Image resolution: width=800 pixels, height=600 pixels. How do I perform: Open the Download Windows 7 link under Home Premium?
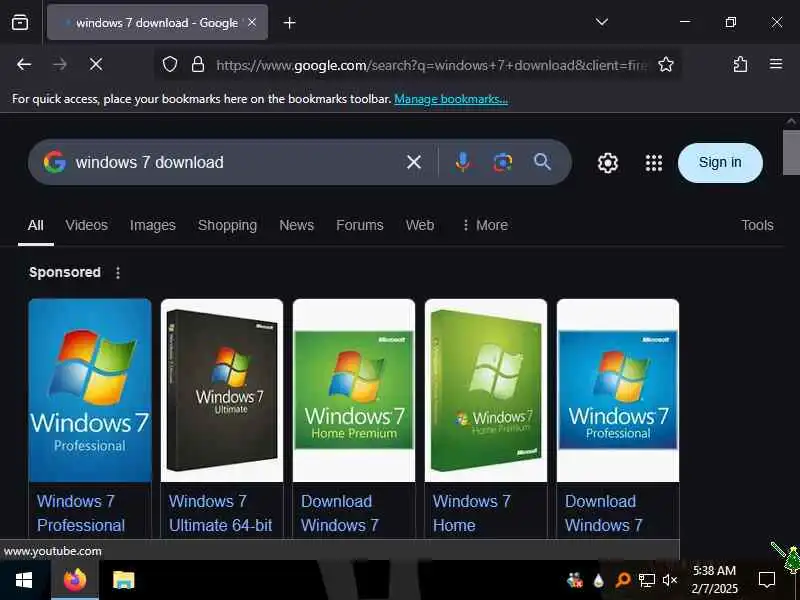click(339, 513)
